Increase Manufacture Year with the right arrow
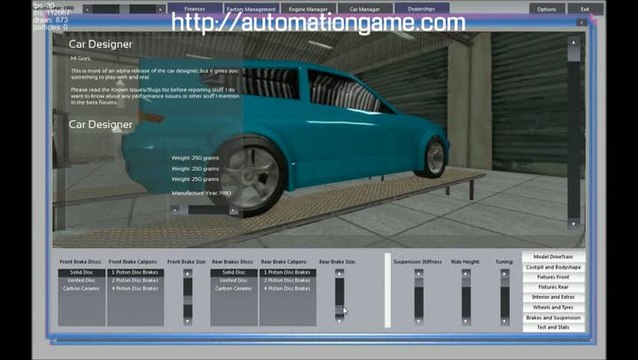Viewport: 638px width, 360px height. click(234, 210)
